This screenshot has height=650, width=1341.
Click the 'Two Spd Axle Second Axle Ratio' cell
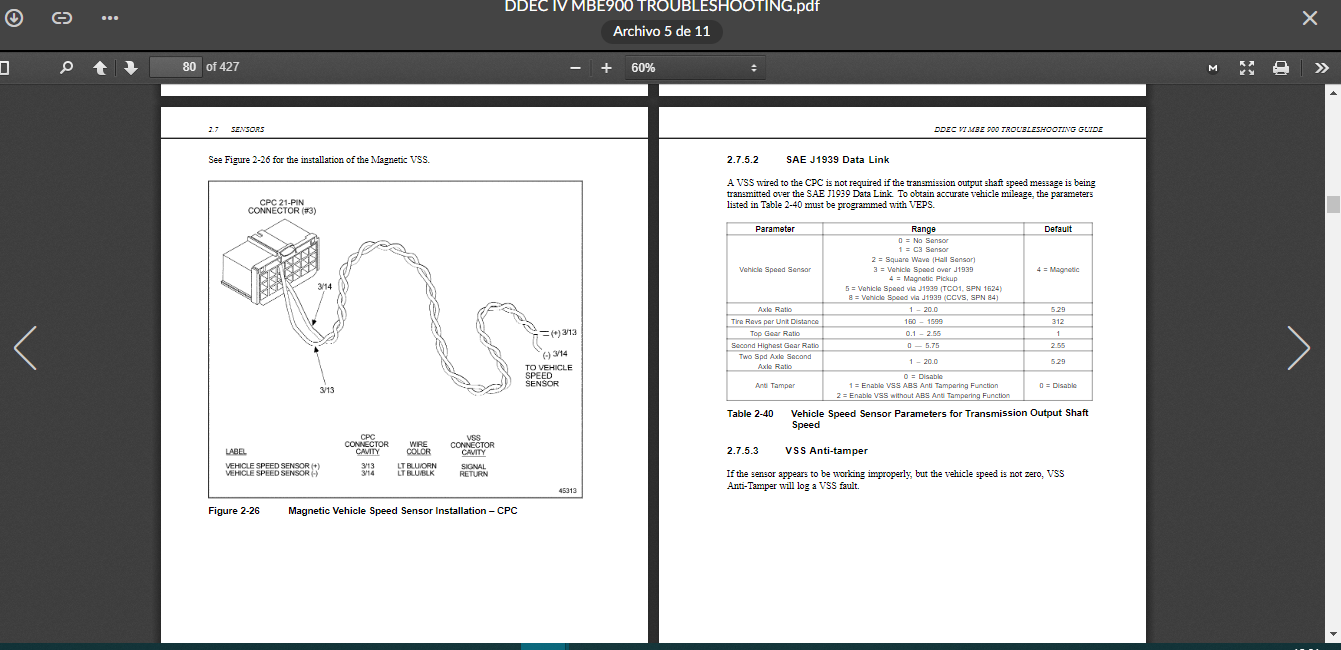click(x=775, y=361)
